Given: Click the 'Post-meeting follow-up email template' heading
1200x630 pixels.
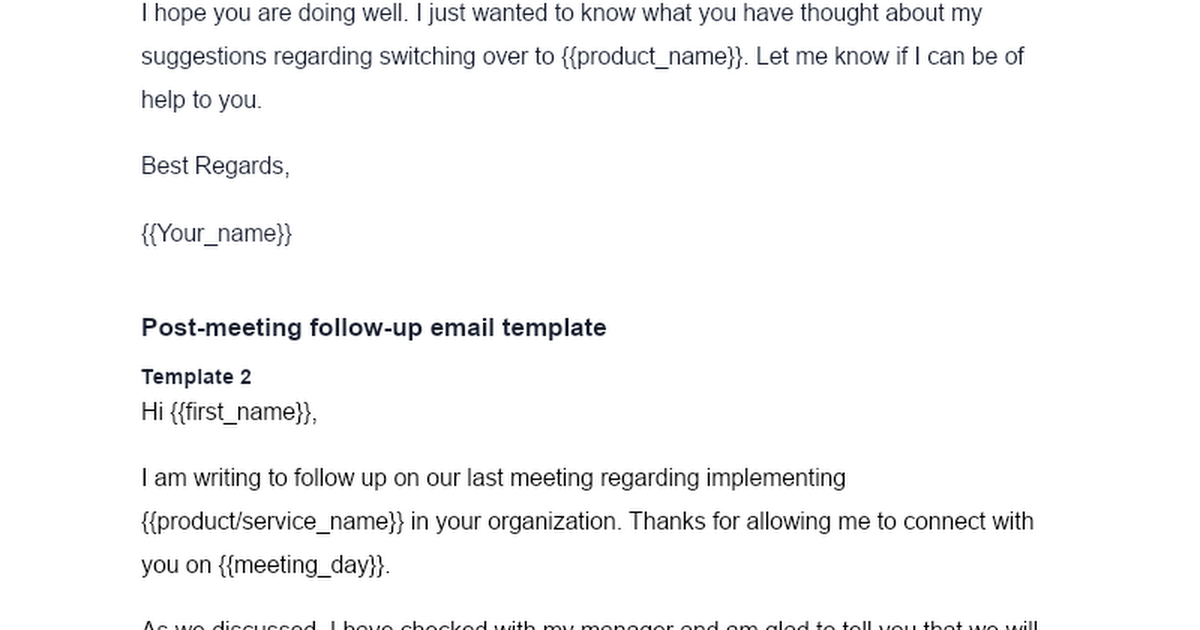Looking at the screenshot, I should (x=373, y=328).
